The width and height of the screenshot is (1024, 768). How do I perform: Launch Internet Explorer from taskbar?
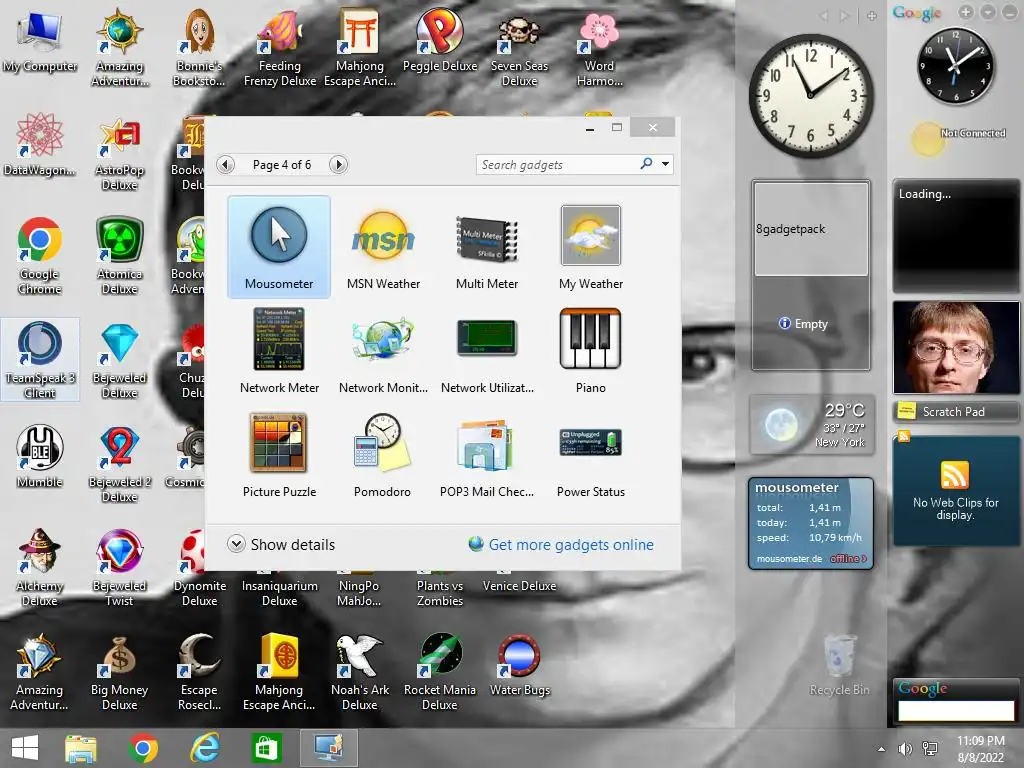click(204, 748)
